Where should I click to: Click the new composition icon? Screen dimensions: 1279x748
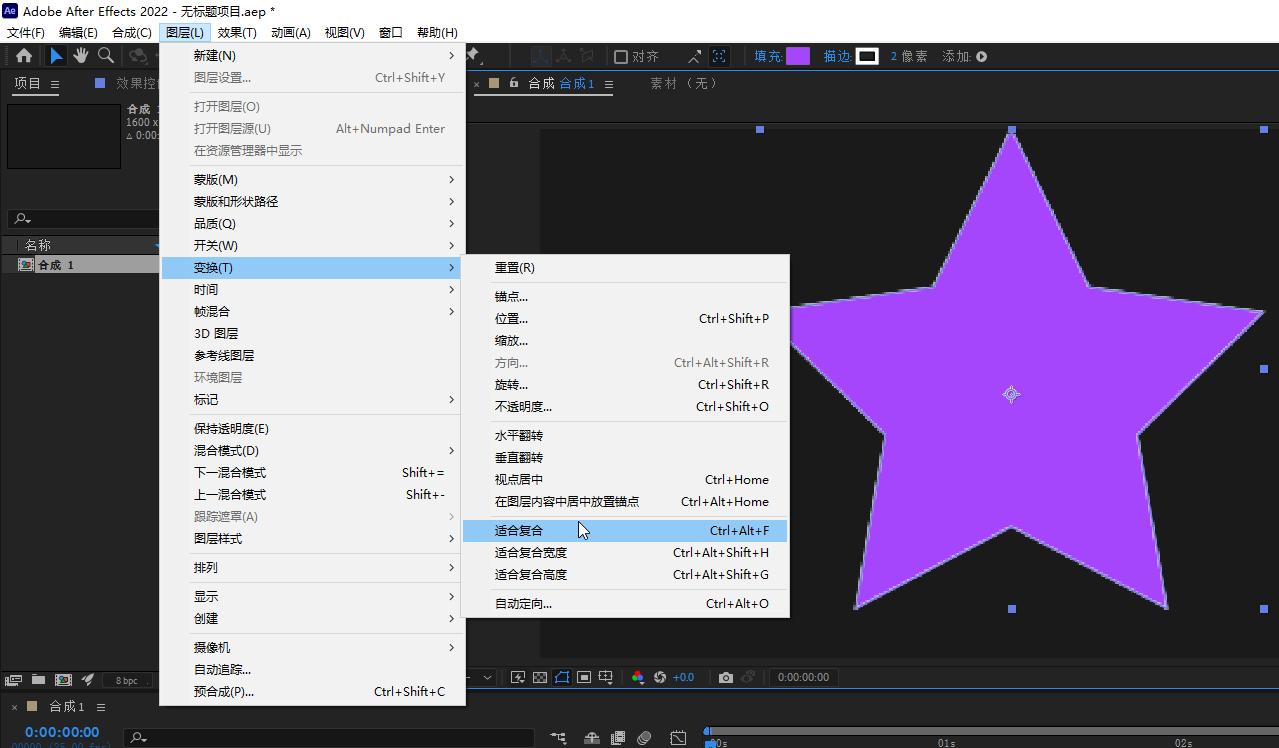[x=63, y=680]
